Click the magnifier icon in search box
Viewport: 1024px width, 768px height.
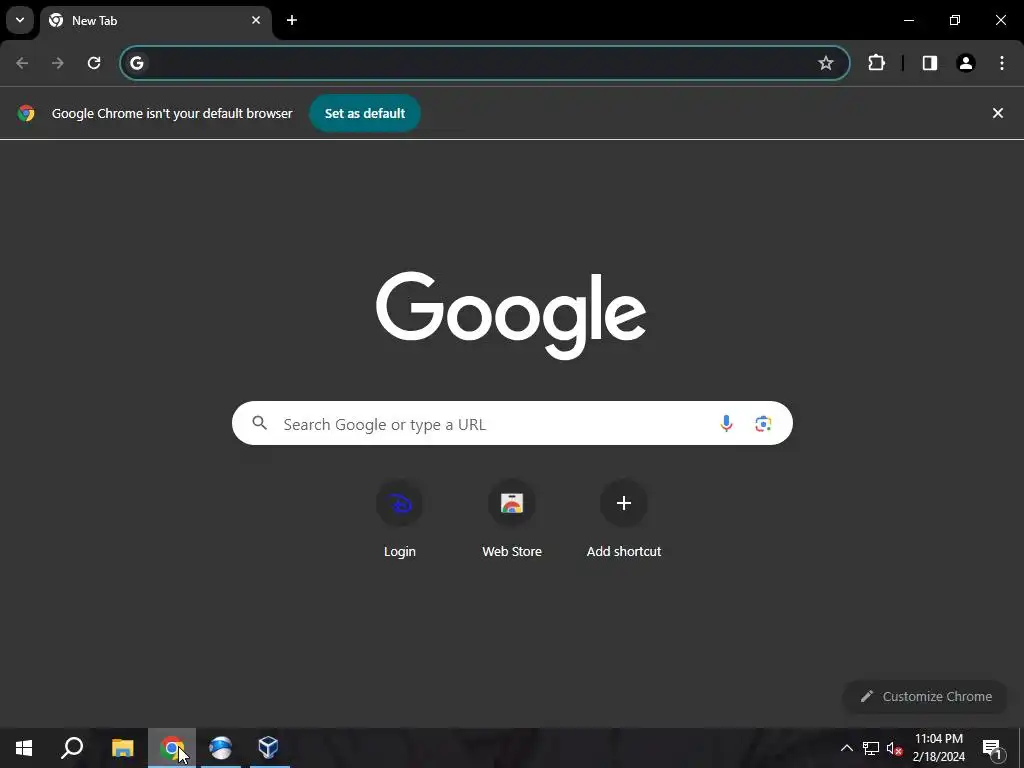tap(259, 423)
